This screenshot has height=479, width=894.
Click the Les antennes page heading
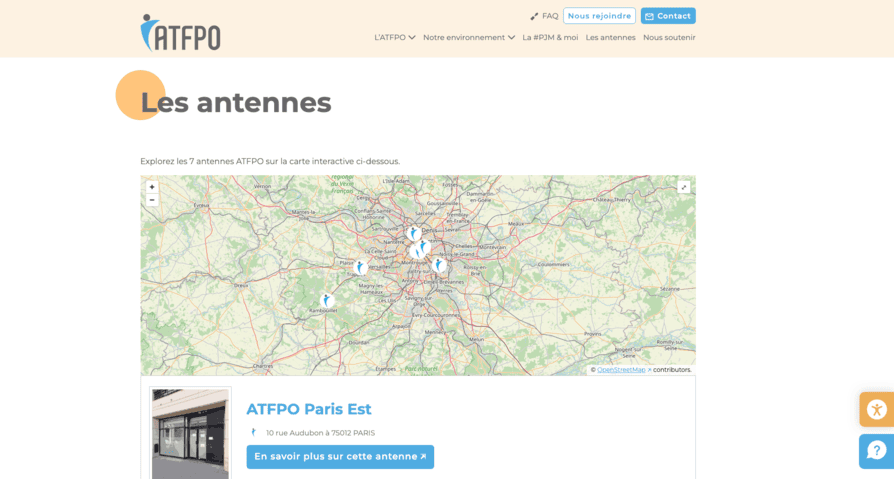coord(235,103)
